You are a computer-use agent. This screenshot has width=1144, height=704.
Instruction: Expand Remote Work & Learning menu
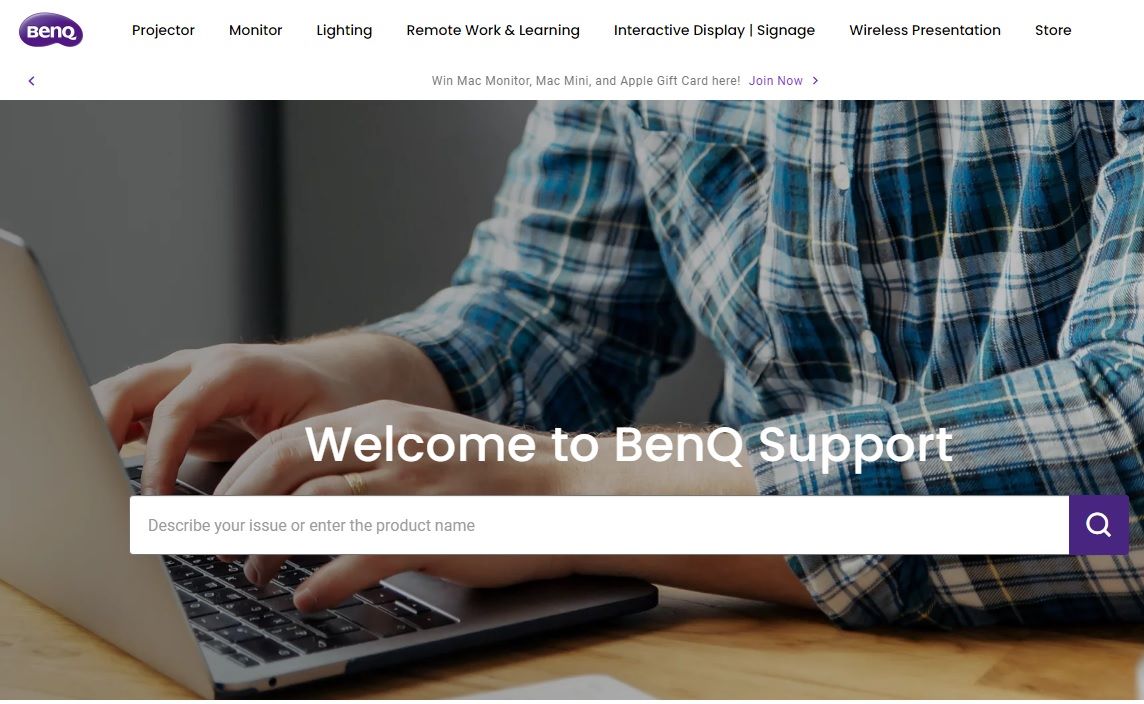click(492, 30)
